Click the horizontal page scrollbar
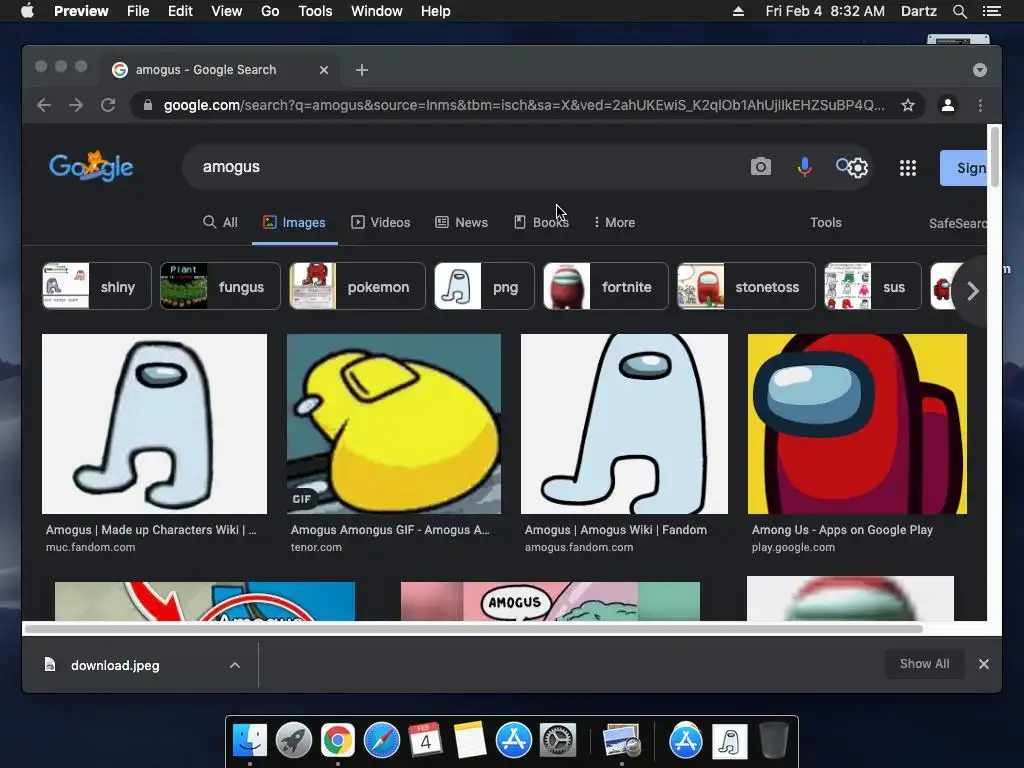 tap(473, 630)
